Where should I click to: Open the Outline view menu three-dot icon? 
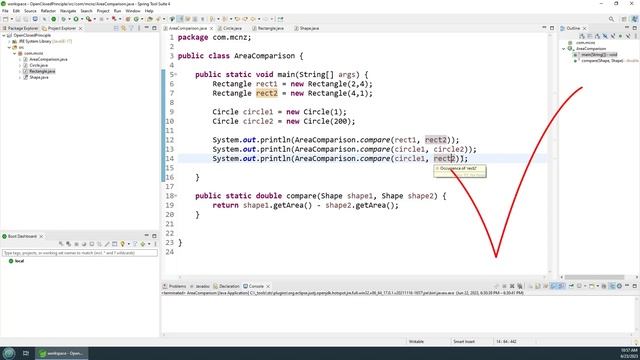click(636, 36)
